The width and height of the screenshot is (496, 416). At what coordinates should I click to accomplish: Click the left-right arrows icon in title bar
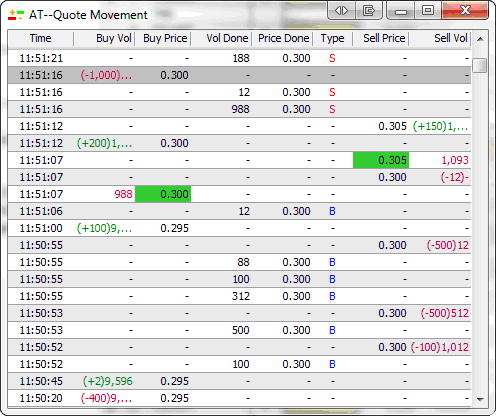coord(341,11)
